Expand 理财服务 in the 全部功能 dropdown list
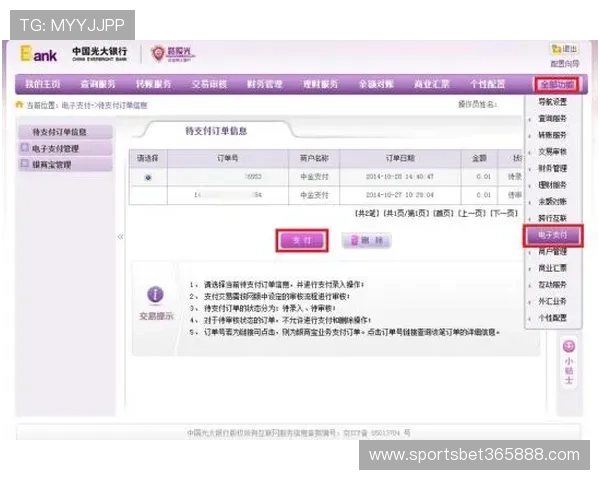 click(553, 185)
